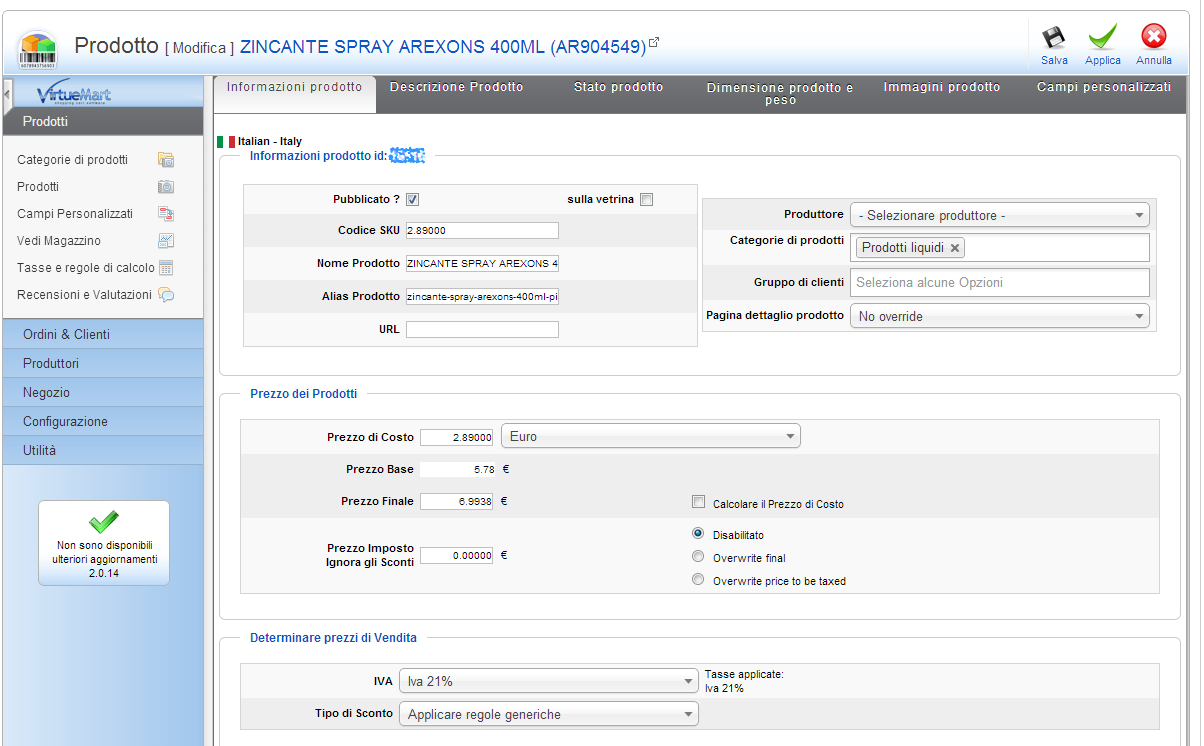The width and height of the screenshot is (1204, 746).
Task: Click the empty URL input field
Action: tap(482, 329)
